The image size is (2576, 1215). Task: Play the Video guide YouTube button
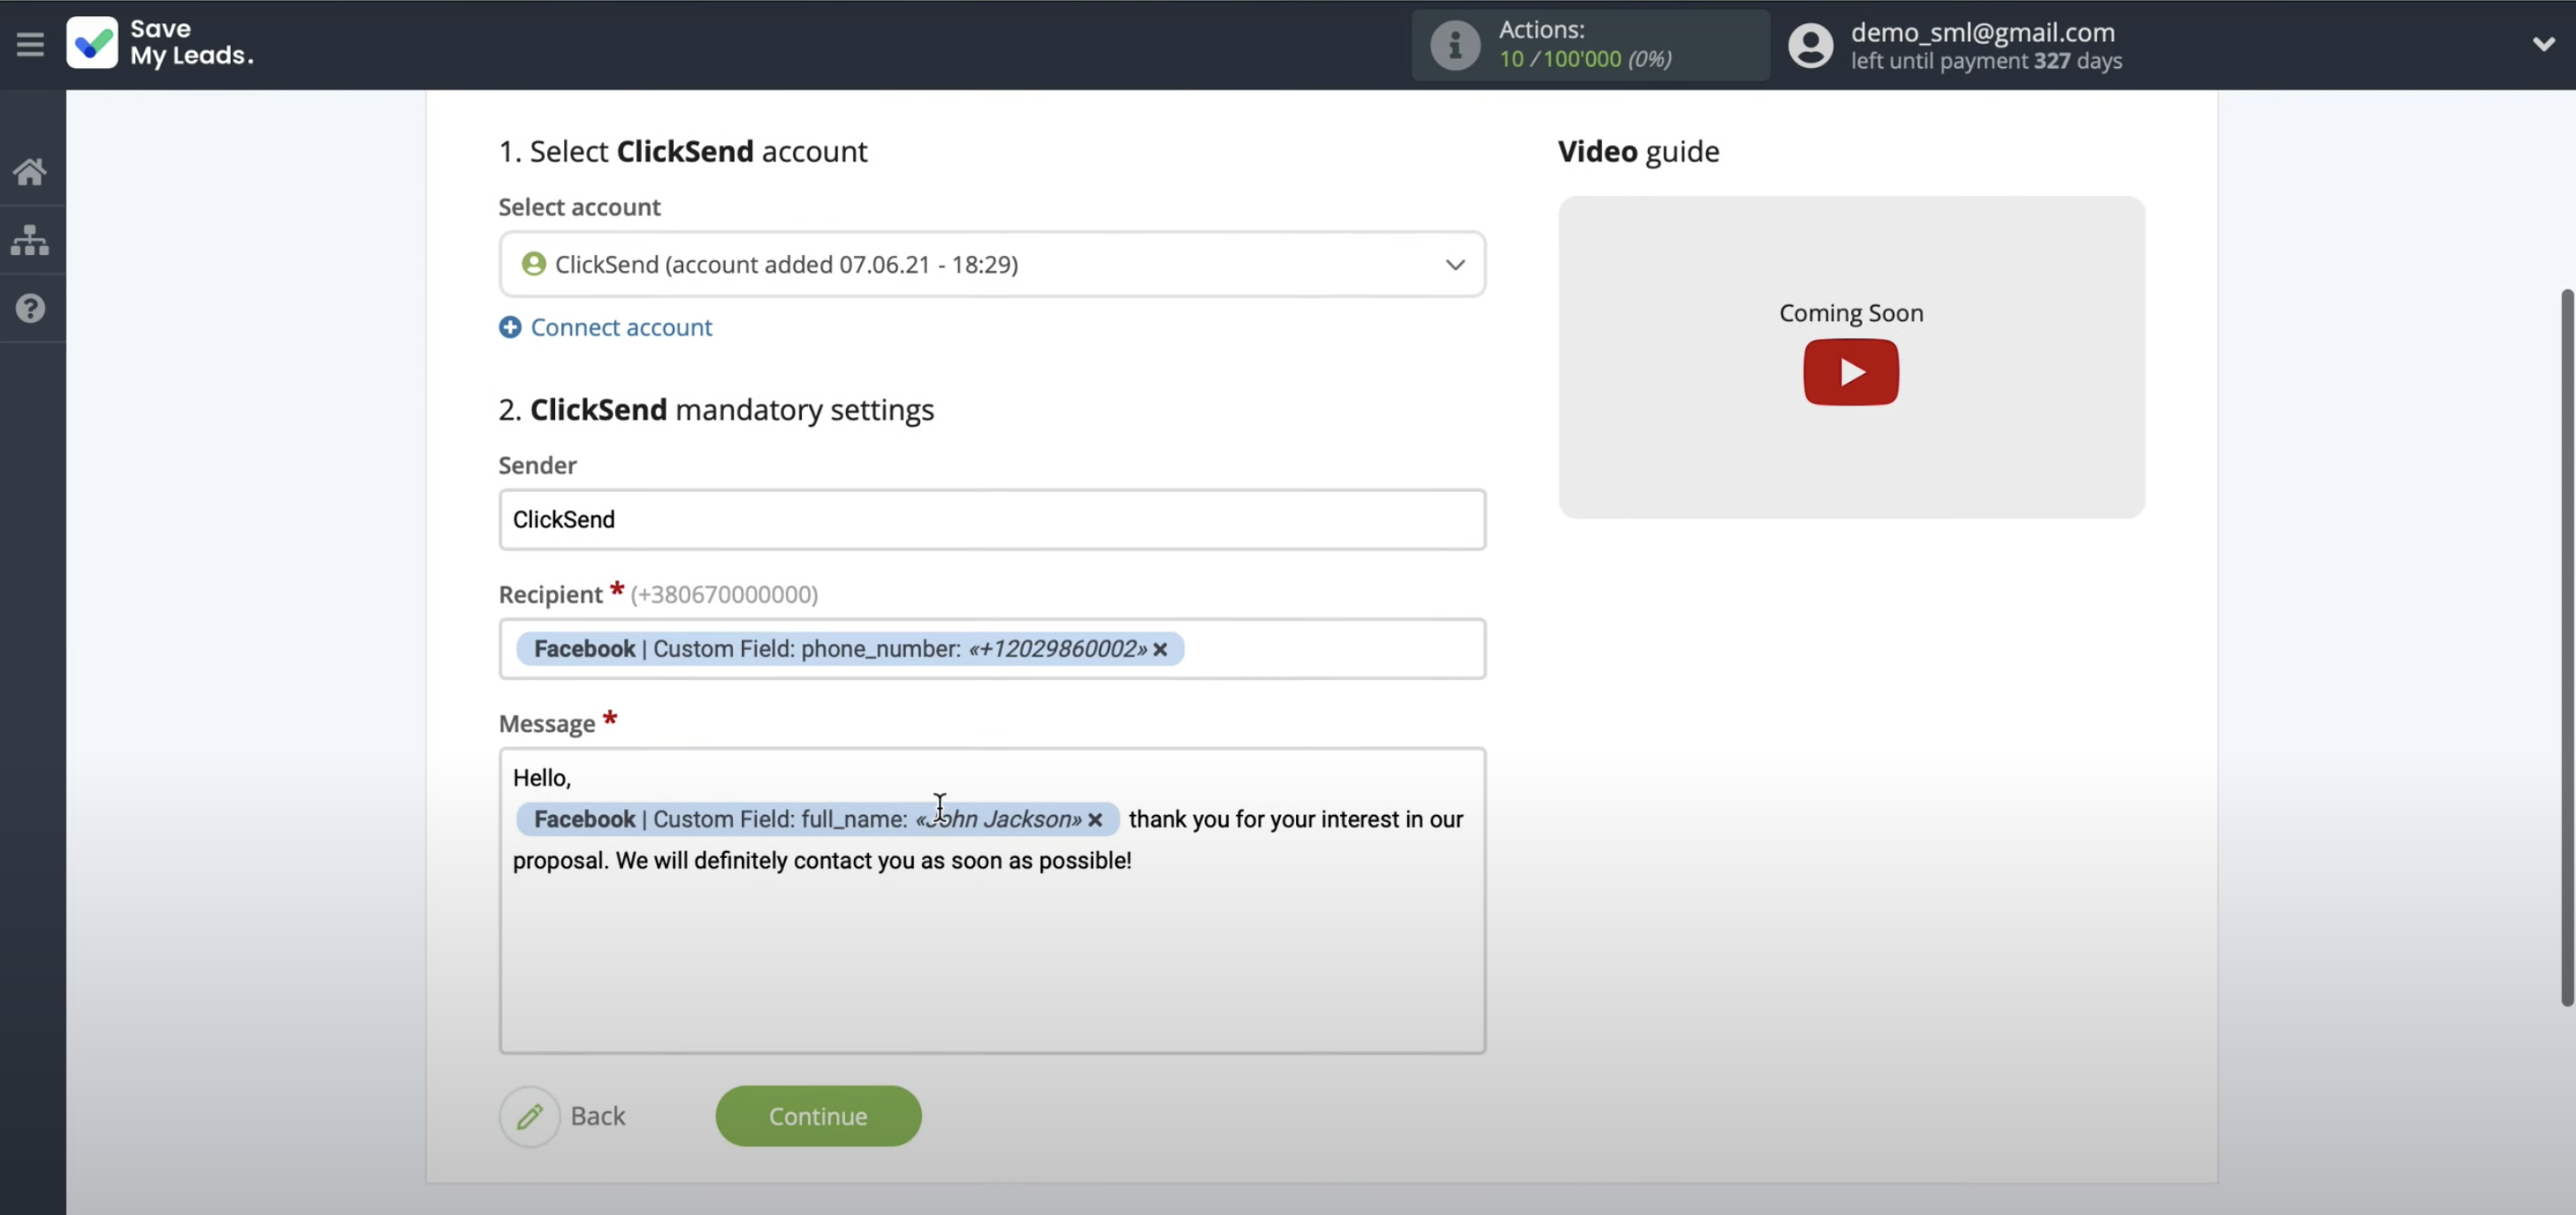point(1850,372)
